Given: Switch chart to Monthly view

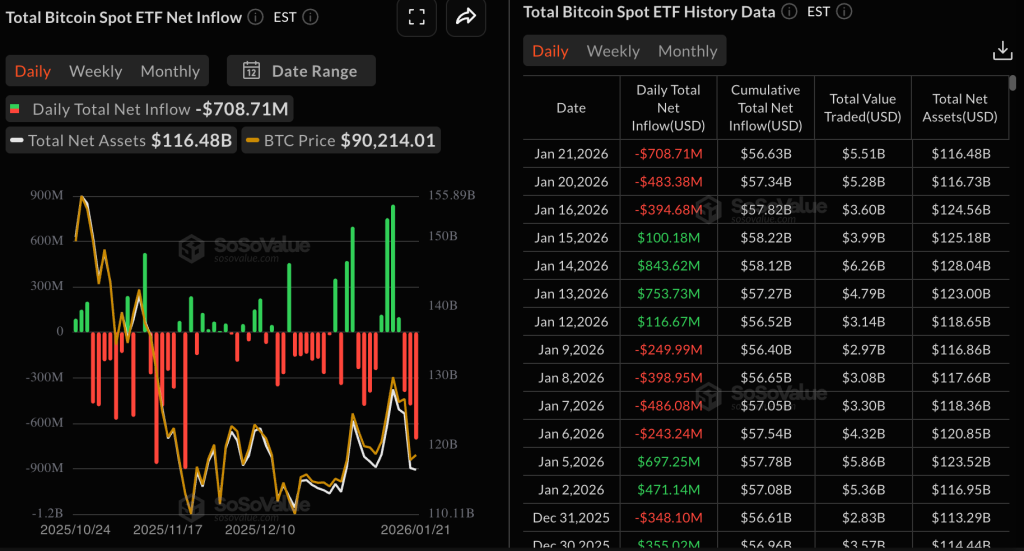Looking at the screenshot, I should tap(170, 71).
